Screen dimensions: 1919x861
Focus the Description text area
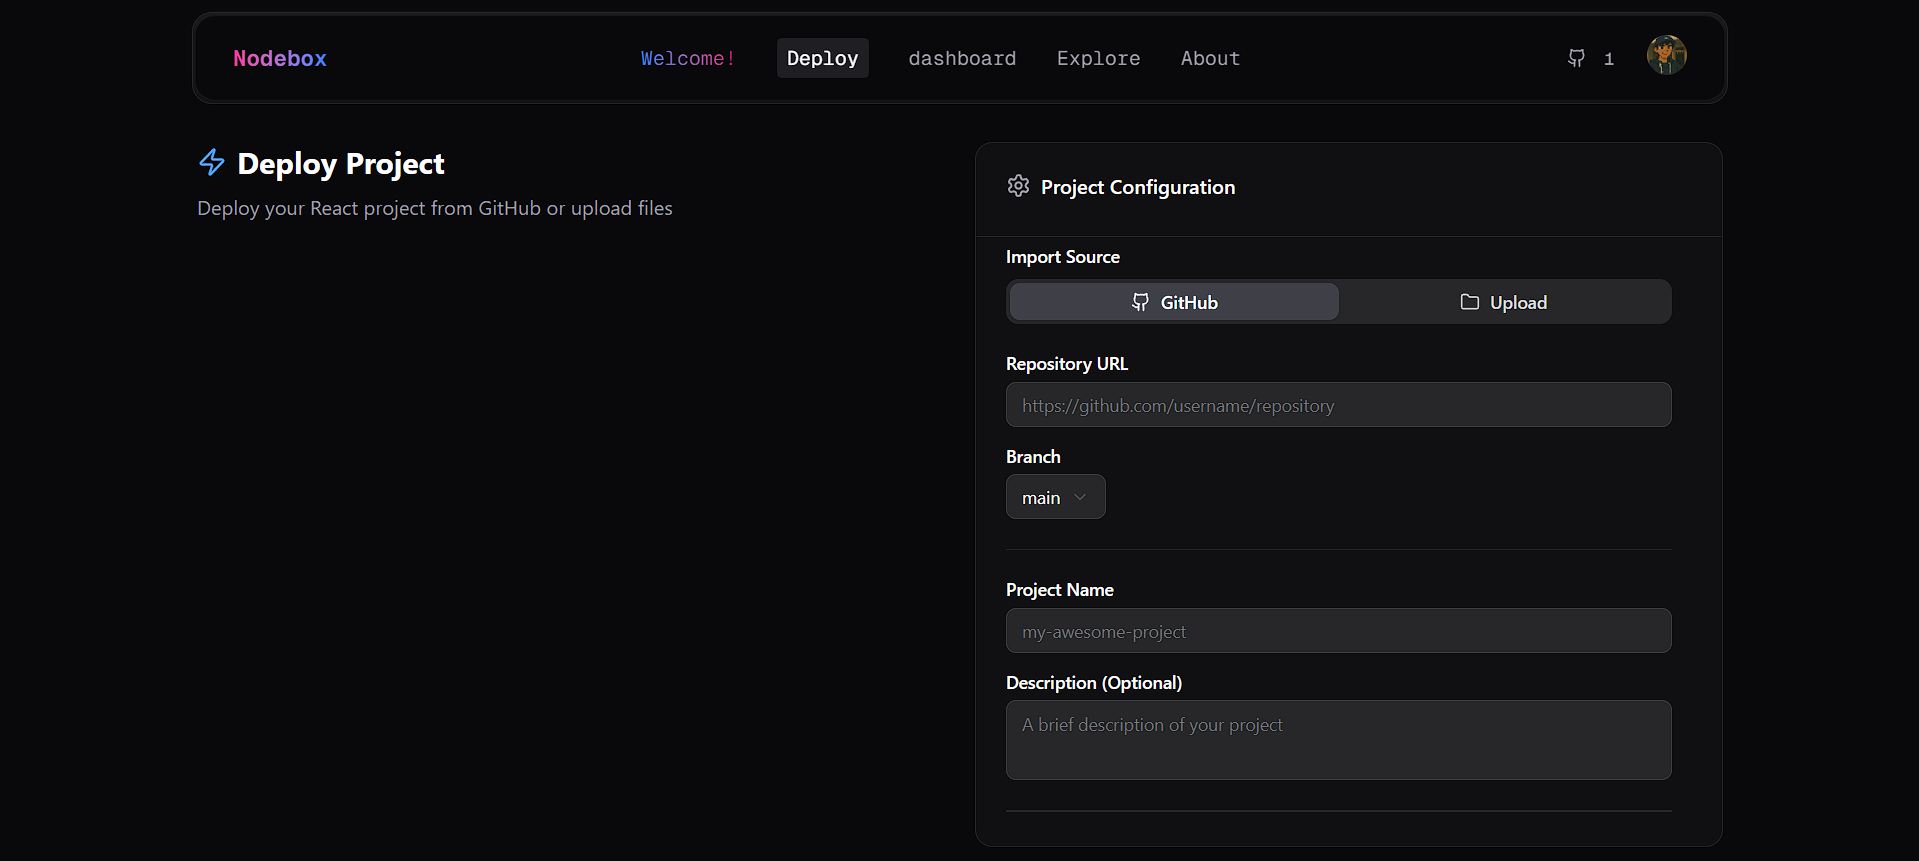(1338, 740)
